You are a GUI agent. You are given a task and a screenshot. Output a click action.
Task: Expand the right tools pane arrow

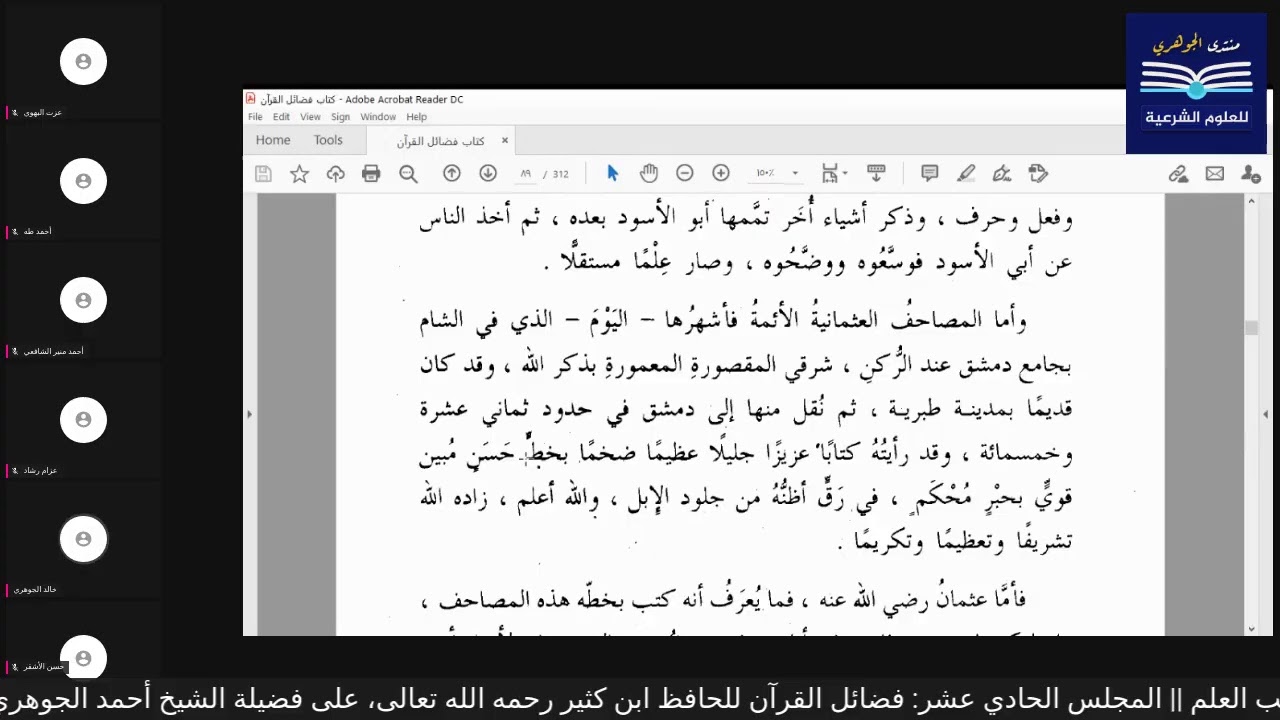coord(1266,414)
